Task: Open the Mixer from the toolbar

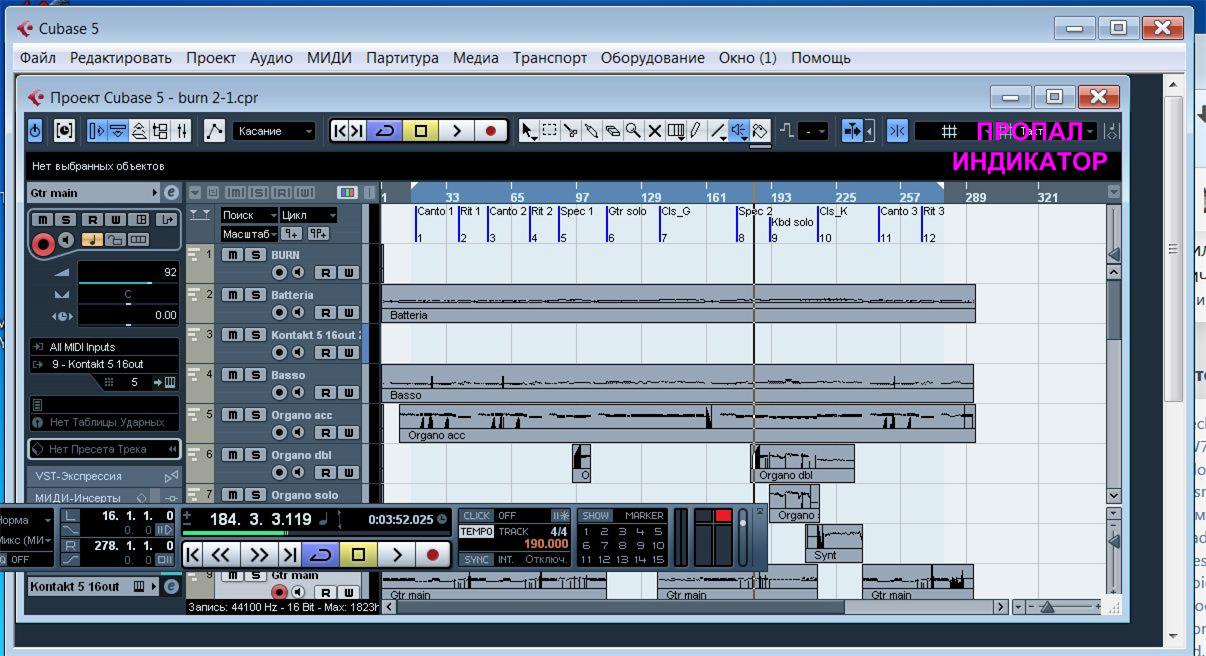Action: tap(181, 130)
